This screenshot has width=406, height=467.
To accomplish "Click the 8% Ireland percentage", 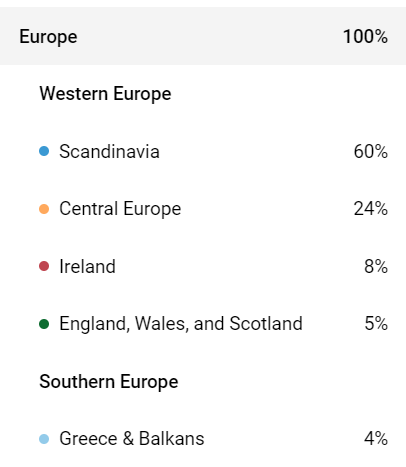I will (x=376, y=266).
